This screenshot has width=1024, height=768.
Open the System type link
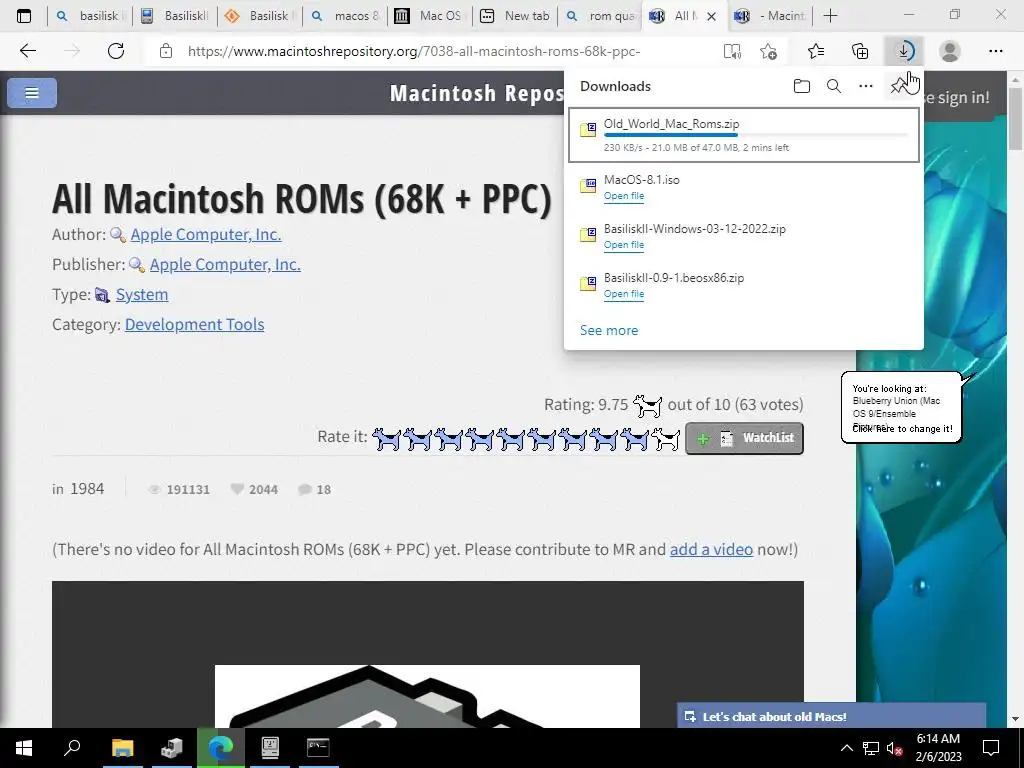tap(142, 295)
